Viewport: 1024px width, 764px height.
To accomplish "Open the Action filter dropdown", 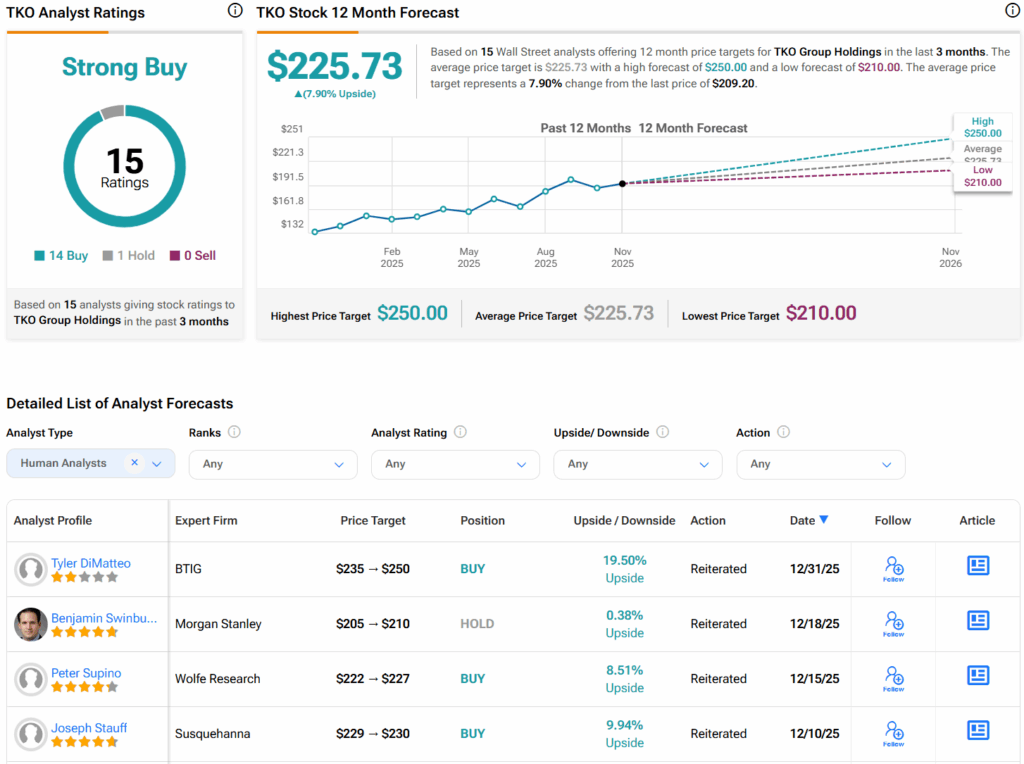I will 820,464.
